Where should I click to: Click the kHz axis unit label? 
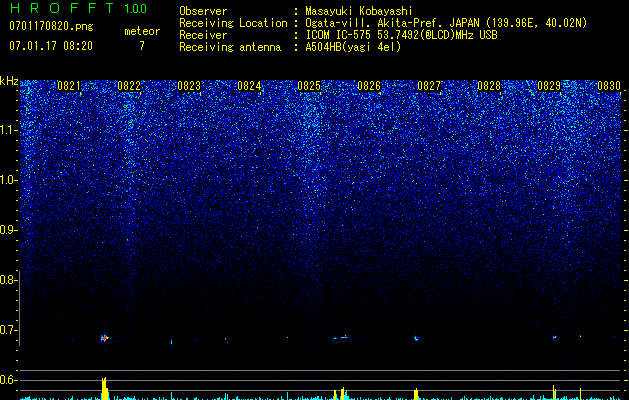[x=9, y=81]
